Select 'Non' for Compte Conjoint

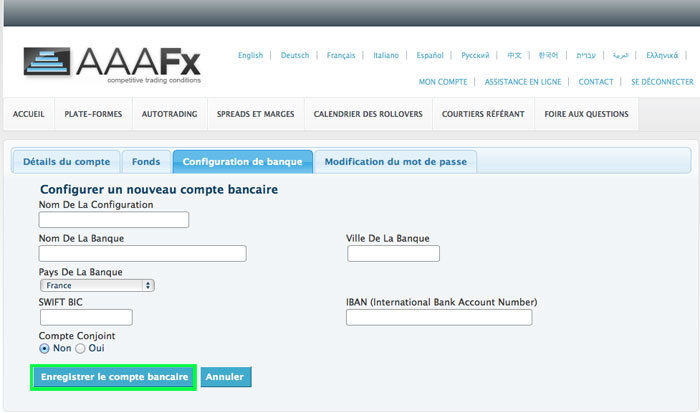pos(45,348)
